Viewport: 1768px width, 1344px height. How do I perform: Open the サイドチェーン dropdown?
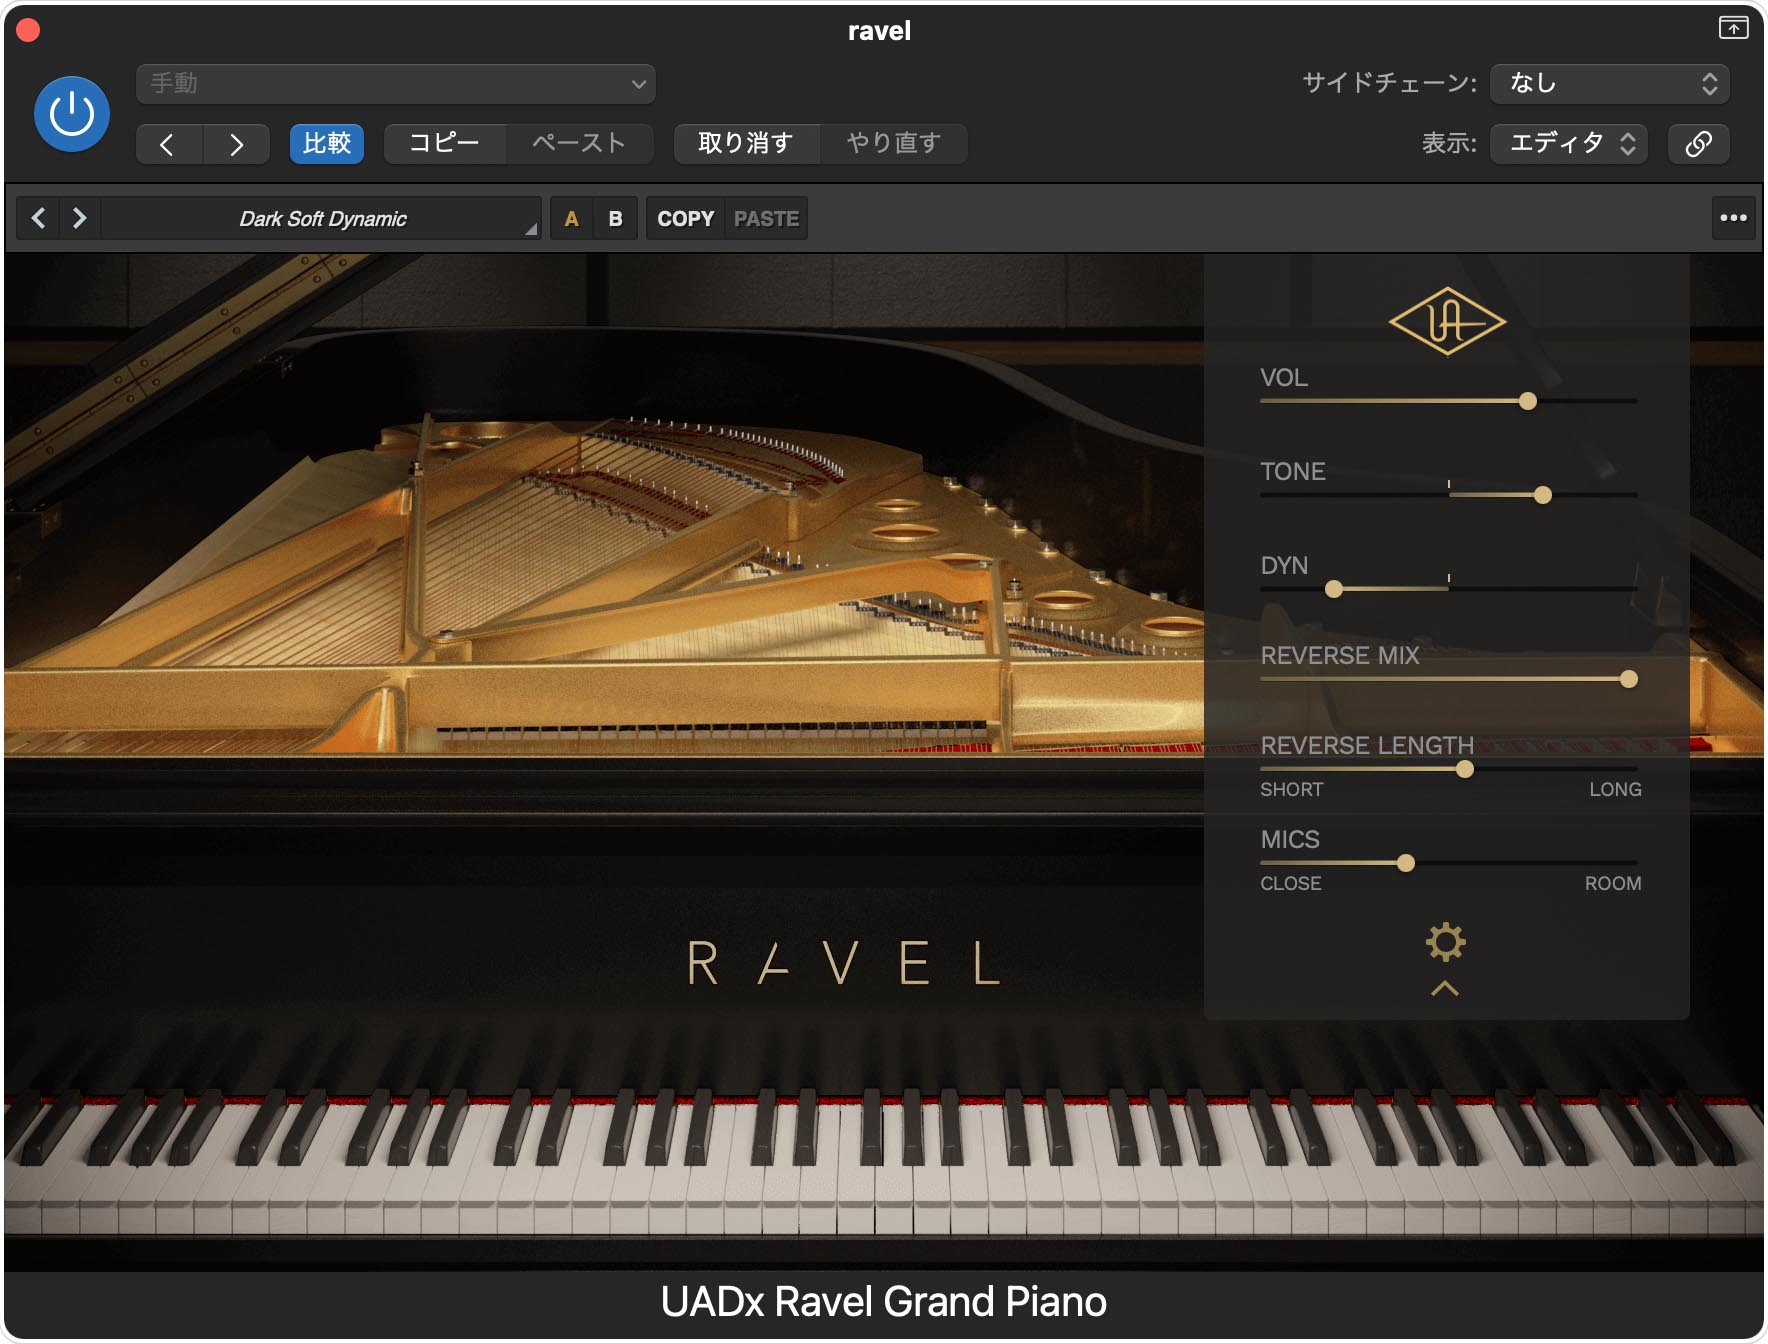(1610, 84)
